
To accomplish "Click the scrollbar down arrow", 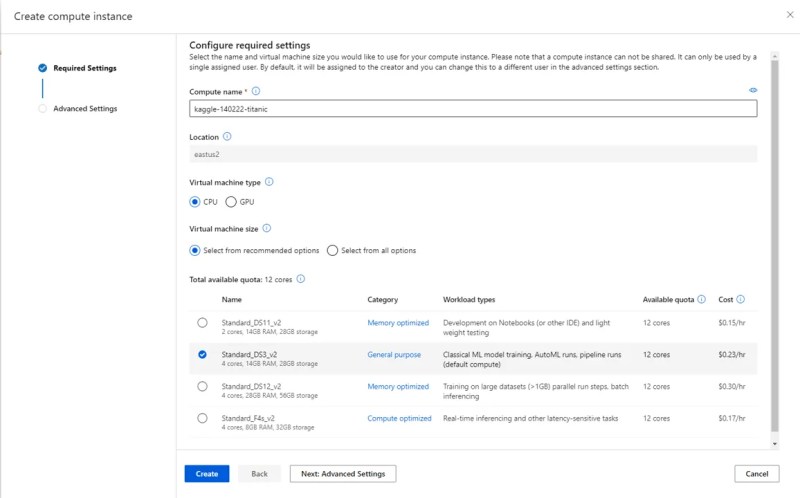I will click(x=774, y=444).
